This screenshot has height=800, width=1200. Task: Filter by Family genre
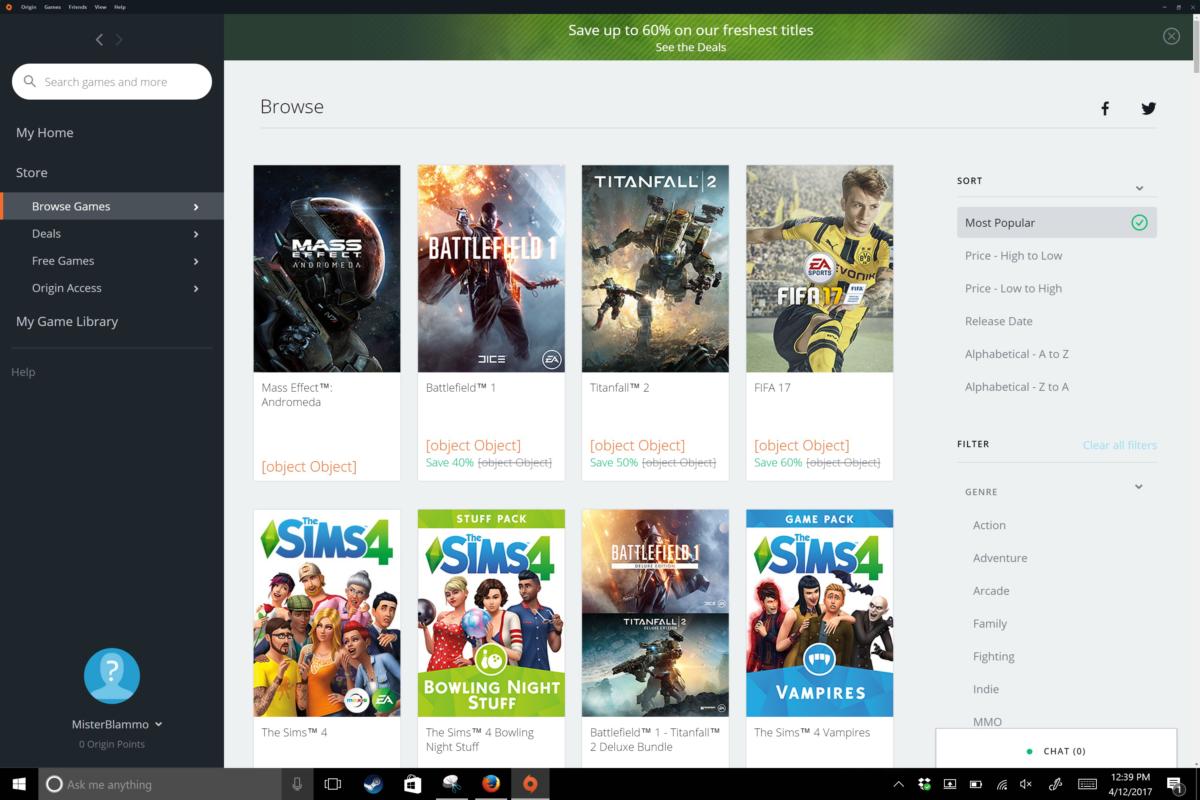pos(990,624)
